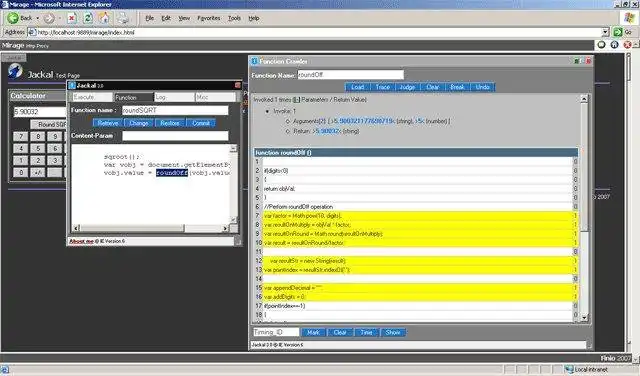Open the Misc tab in Jackal
This screenshot has width=640, height=376.
[x=216, y=97]
